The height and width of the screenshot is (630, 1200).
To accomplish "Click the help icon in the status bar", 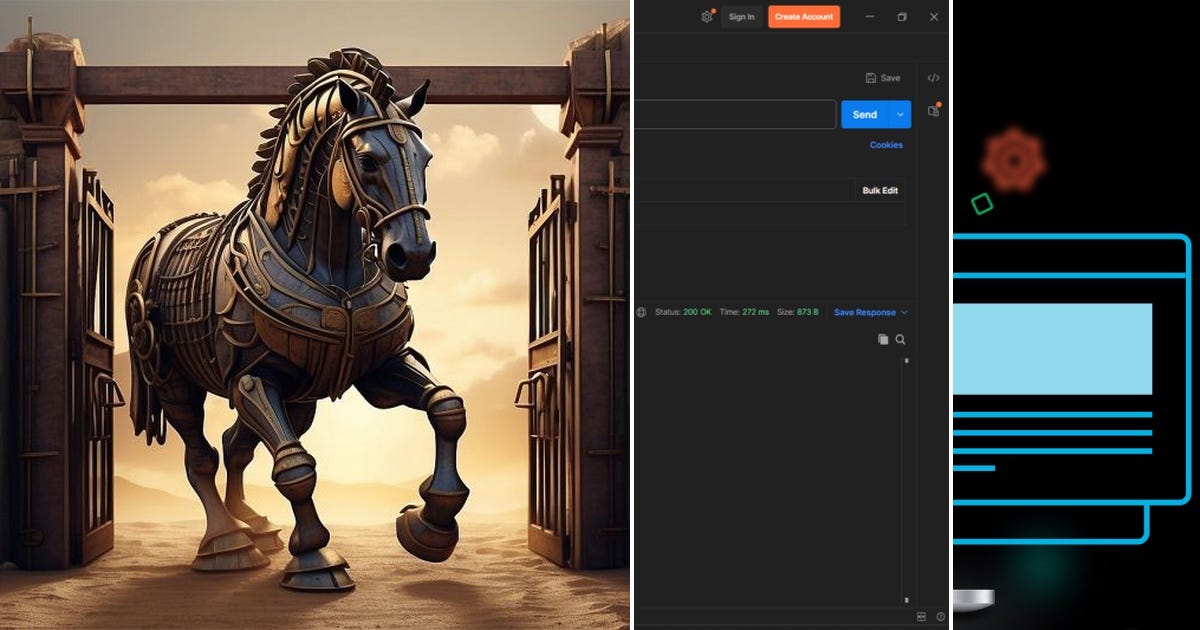I will point(940,617).
